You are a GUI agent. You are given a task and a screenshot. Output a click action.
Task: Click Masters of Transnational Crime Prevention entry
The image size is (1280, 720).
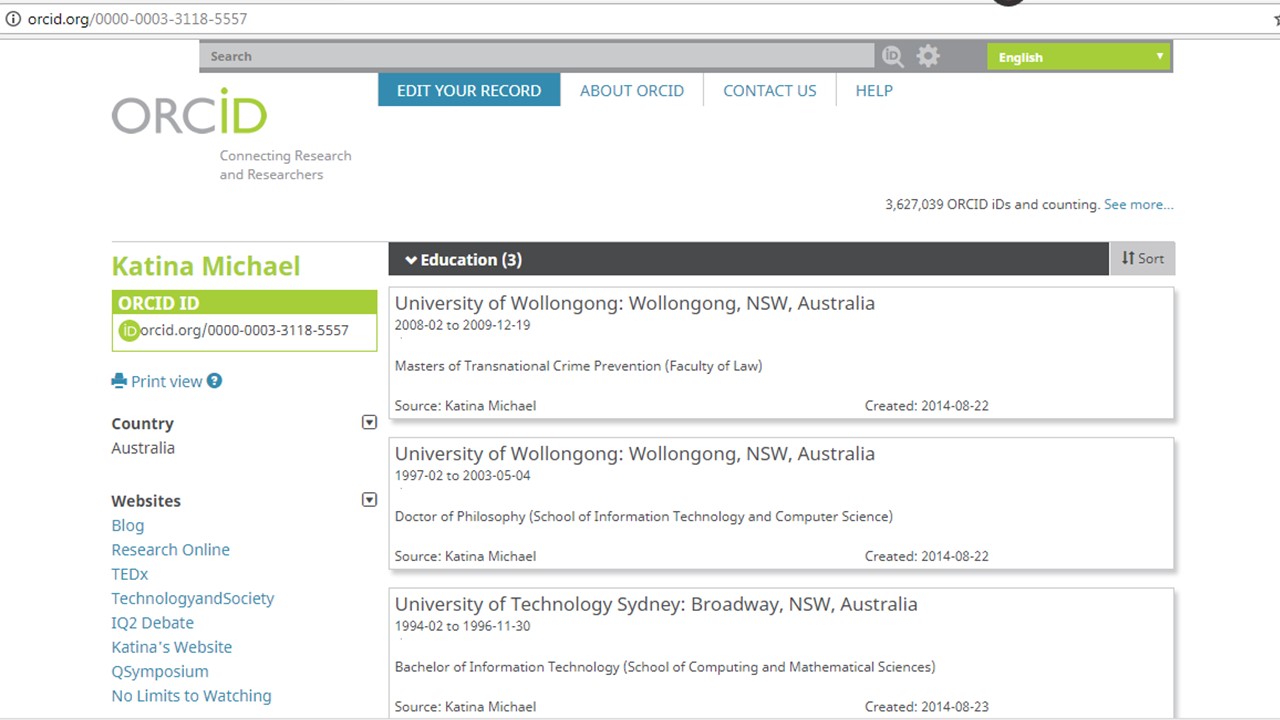tap(578, 366)
